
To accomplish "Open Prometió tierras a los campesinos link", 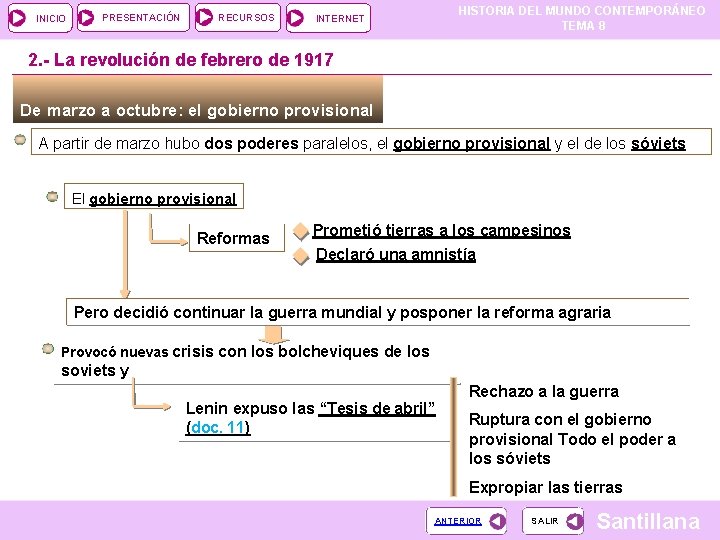I will tap(441, 230).
